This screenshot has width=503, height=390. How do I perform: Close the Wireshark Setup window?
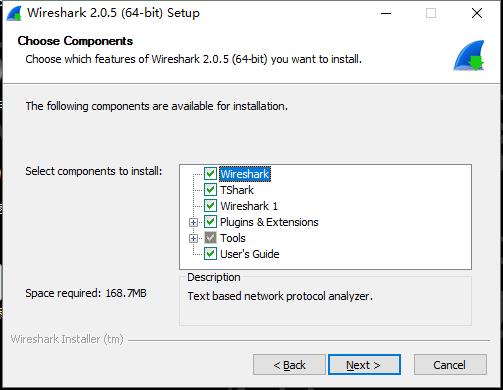(x=477, y=13)
